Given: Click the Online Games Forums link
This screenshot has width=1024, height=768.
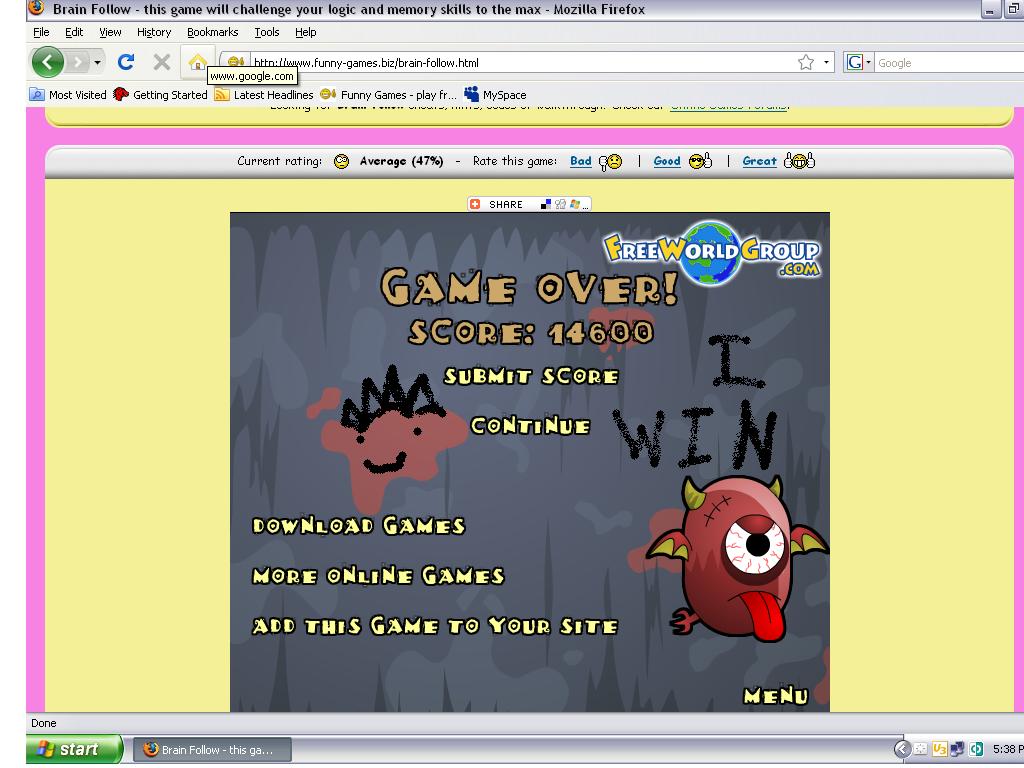Looking at the screenshot, I should 729,106.
